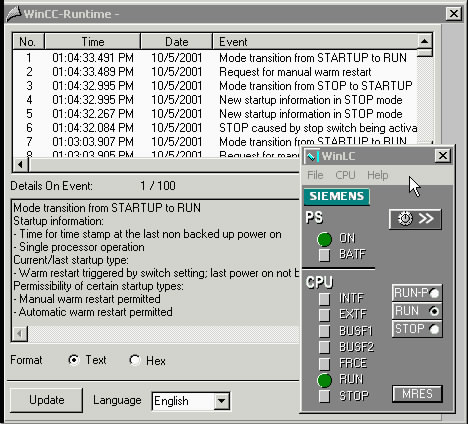Click the Date column header
Viewport: 468px width, 424px height.
point(177,42)
